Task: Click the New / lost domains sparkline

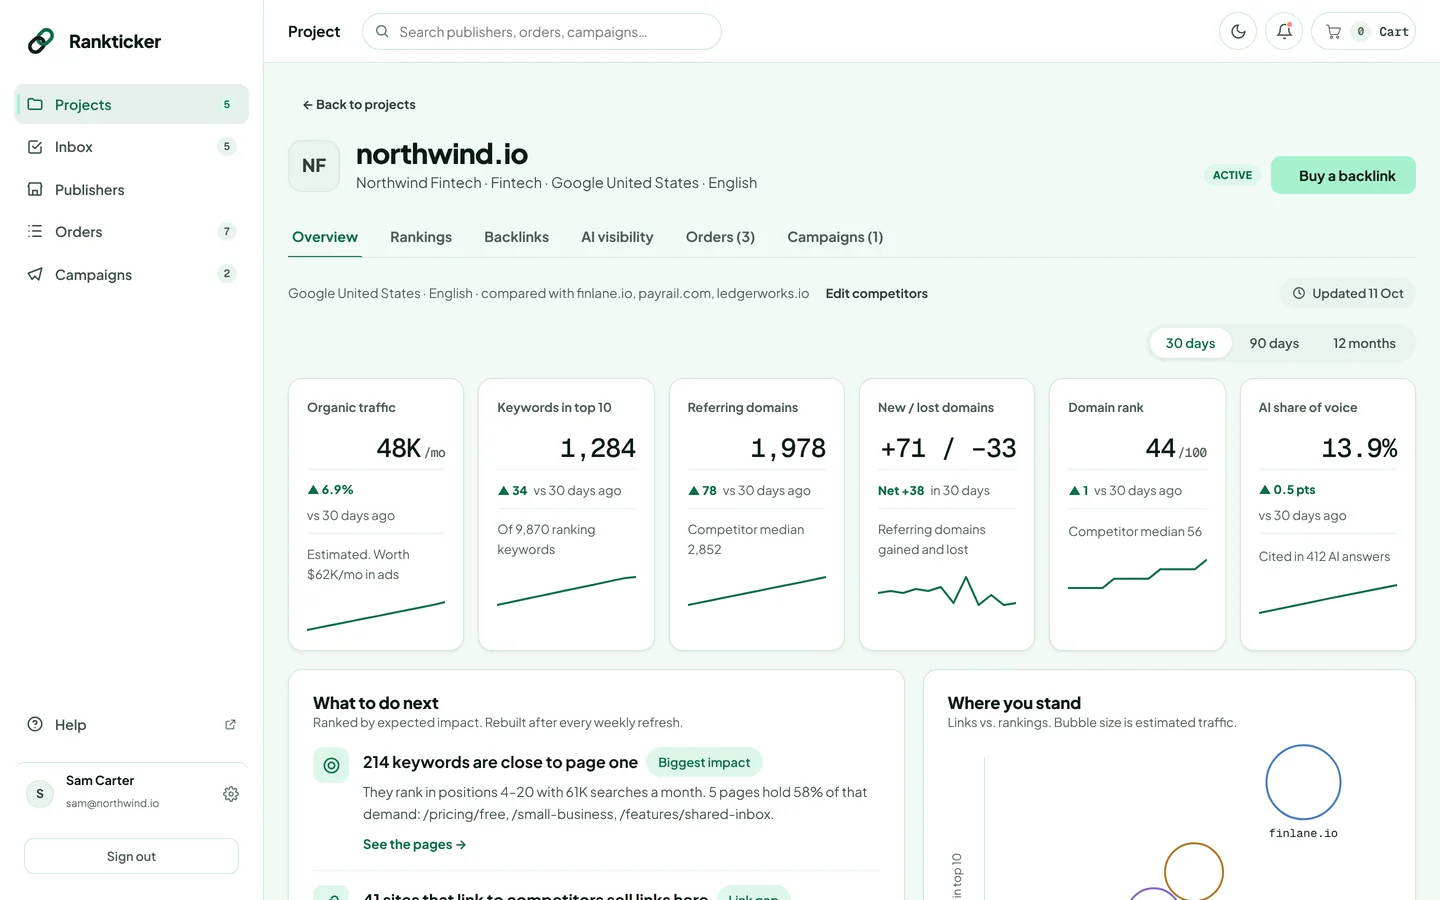Action: 947,591
